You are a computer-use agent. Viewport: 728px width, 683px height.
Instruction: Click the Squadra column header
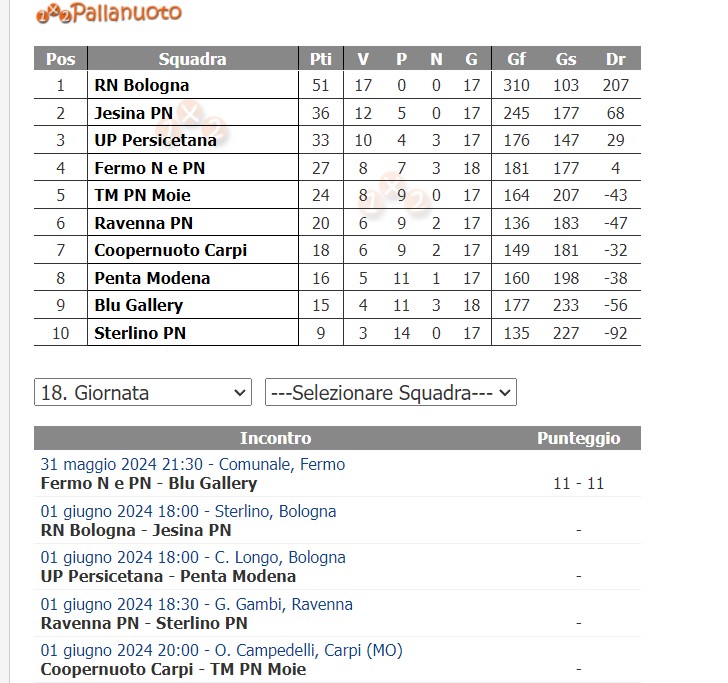192,59
